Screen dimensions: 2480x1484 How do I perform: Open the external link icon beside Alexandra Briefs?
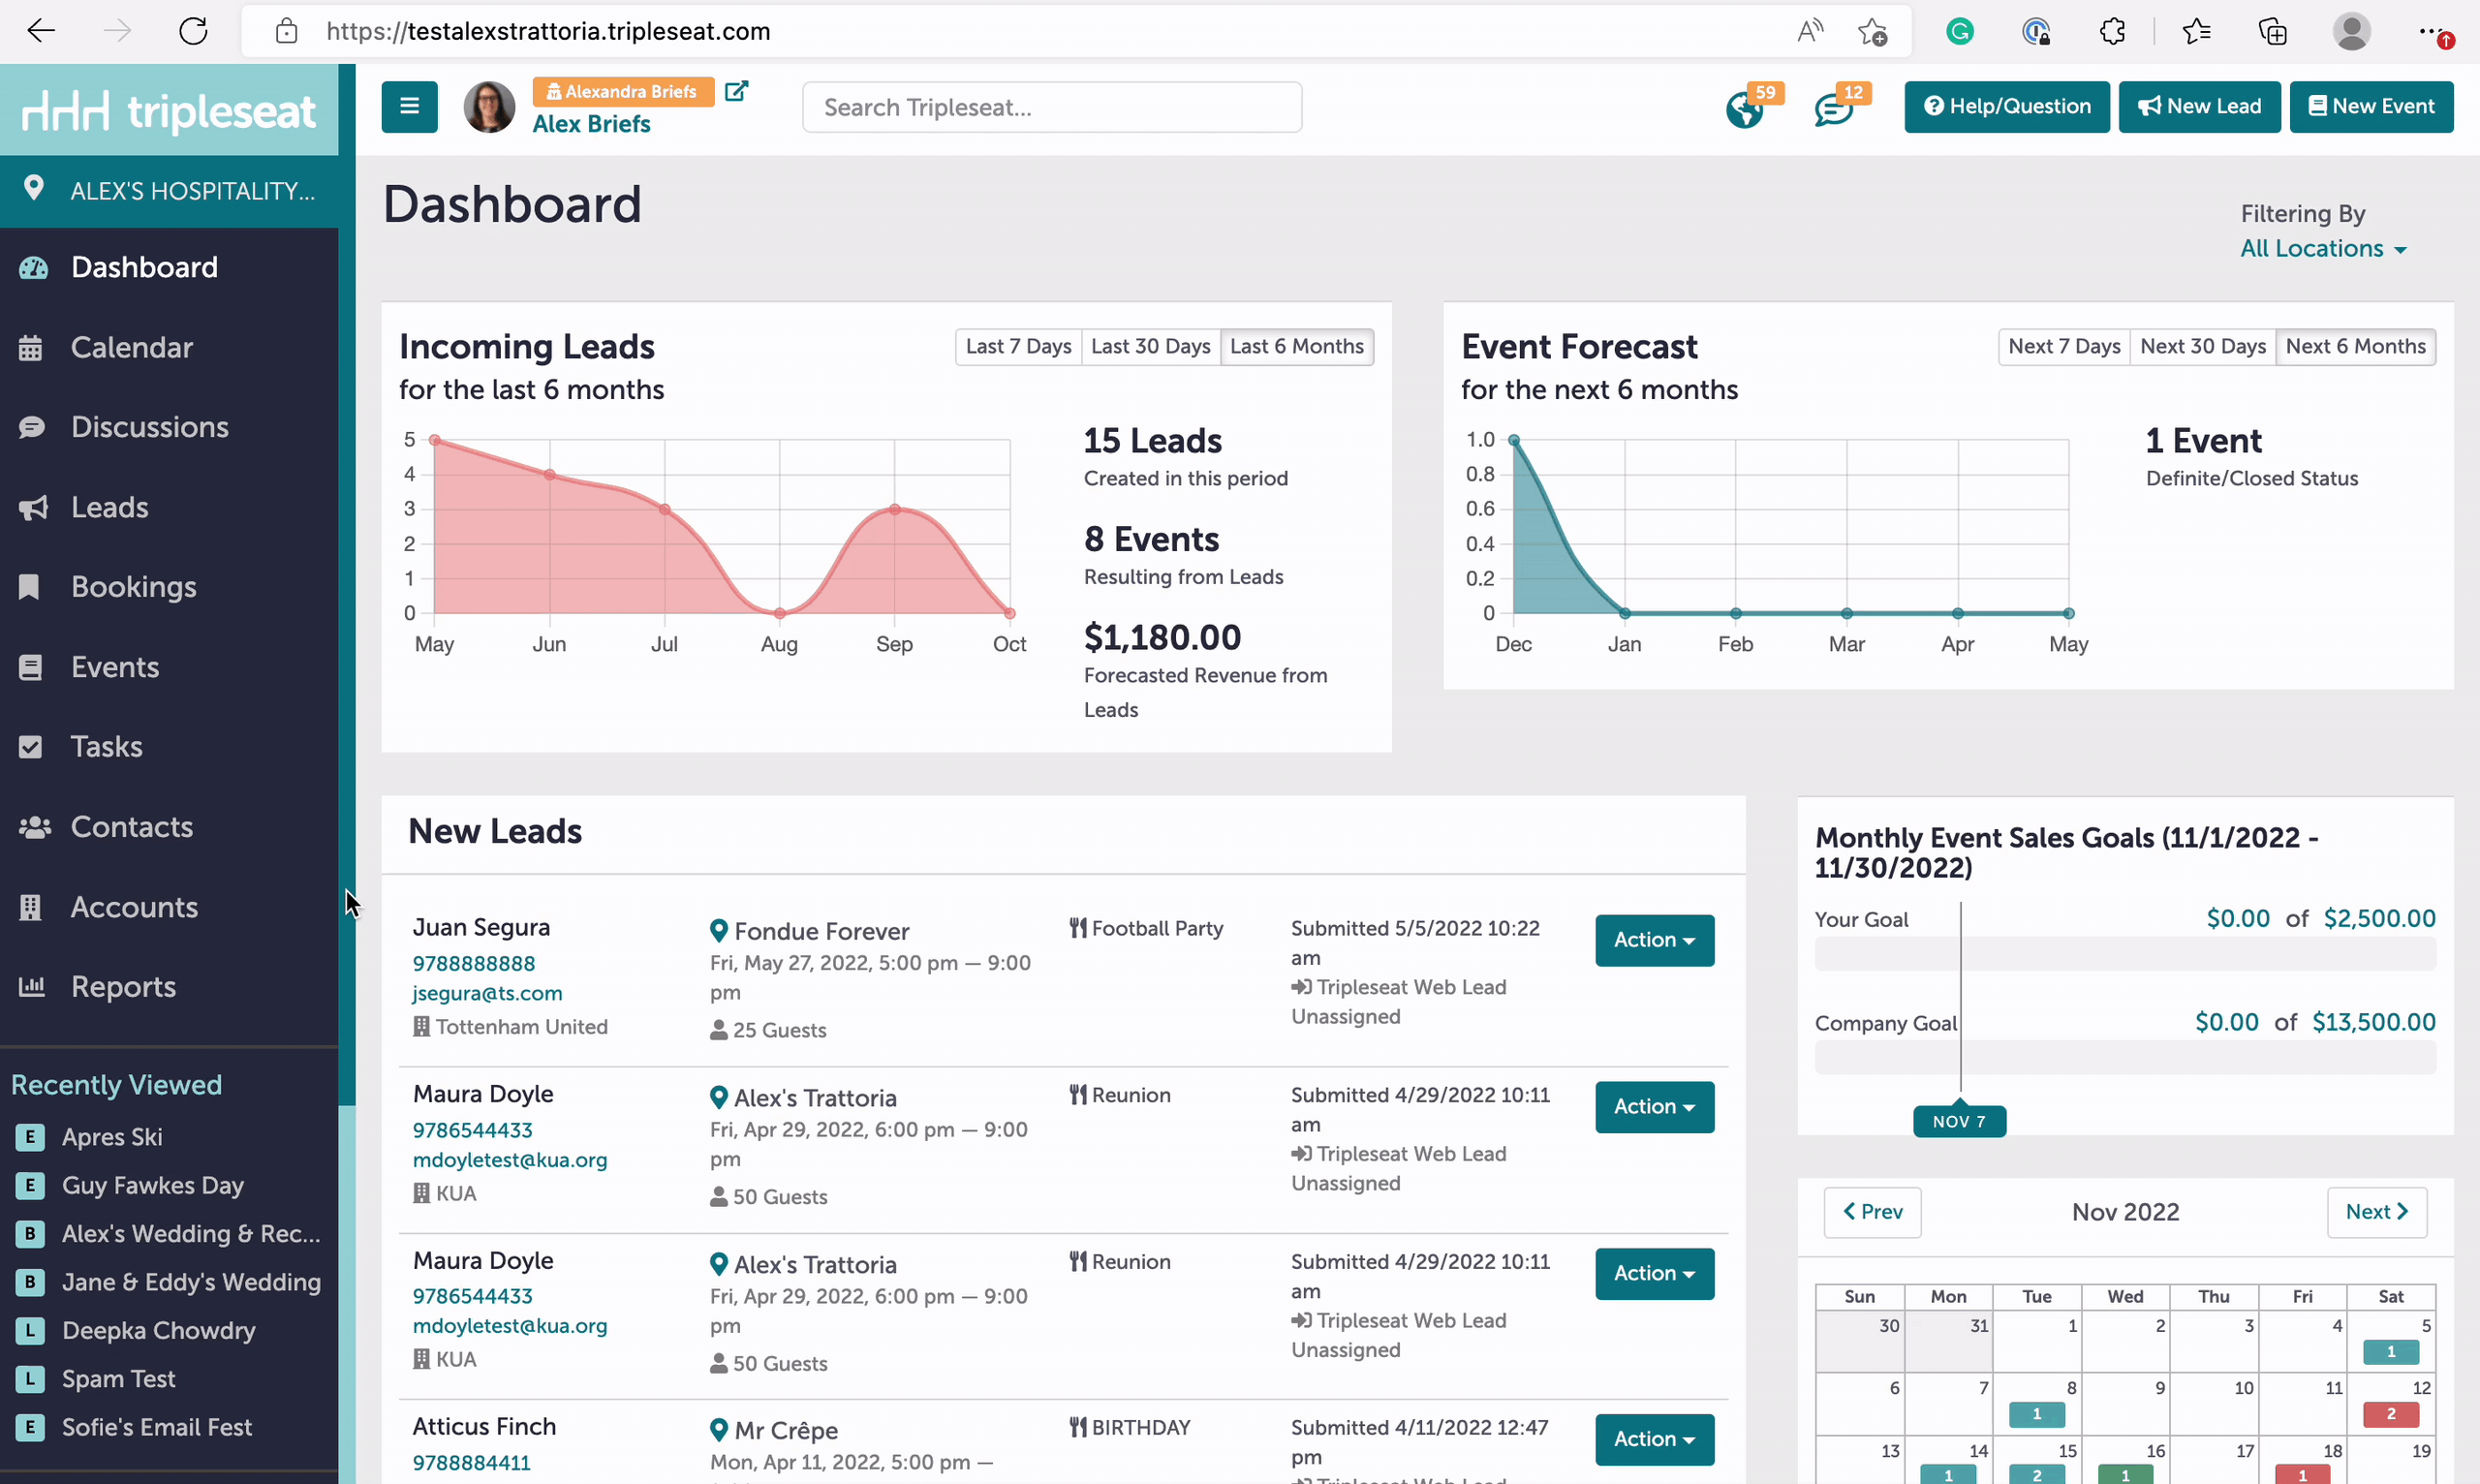tap(736, 91)
